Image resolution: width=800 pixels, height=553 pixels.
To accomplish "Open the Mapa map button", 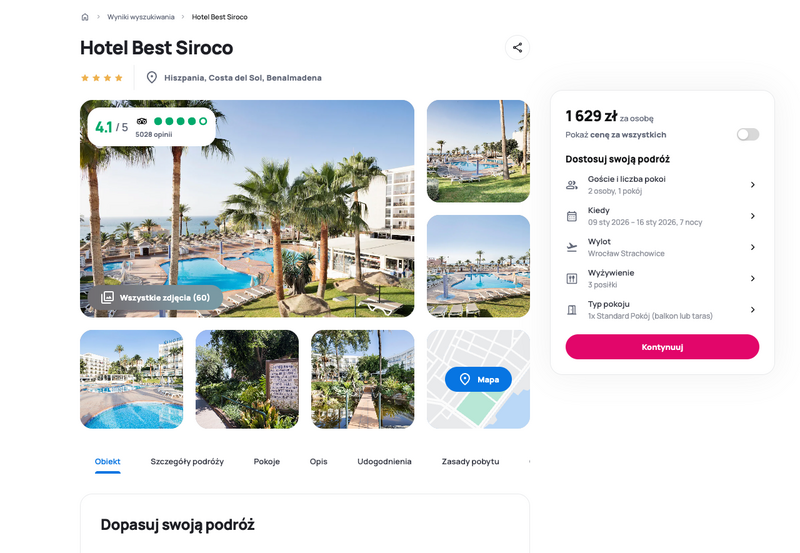I will (x=478, y=379).
